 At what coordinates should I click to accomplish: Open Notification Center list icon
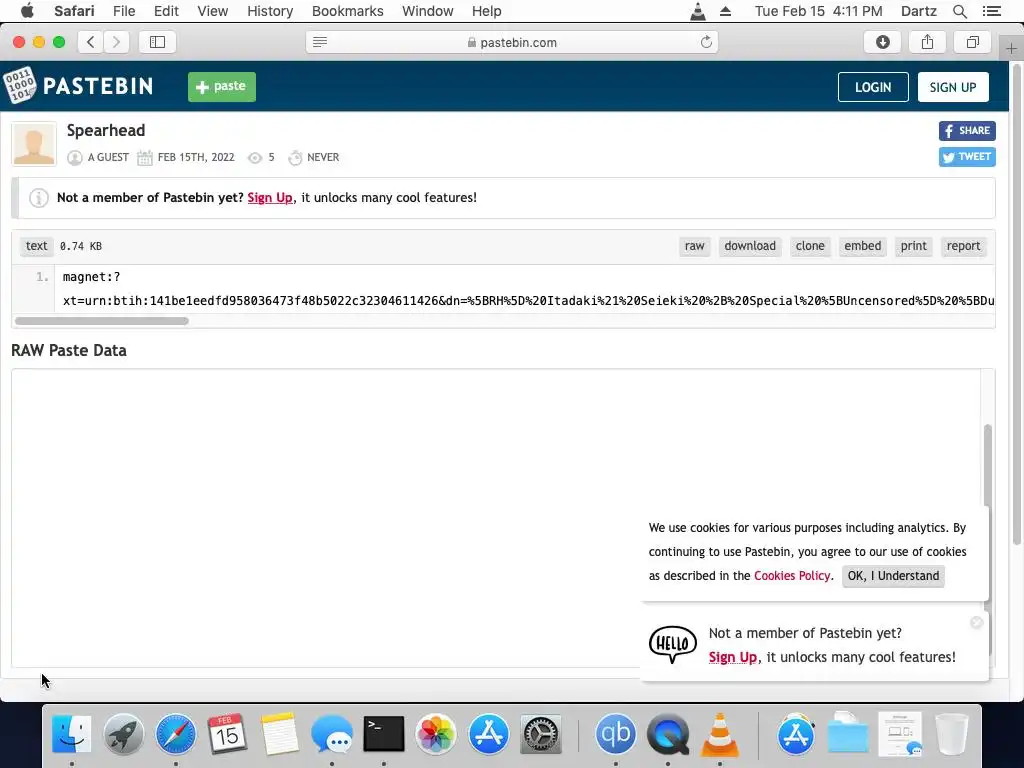(991, 11)
